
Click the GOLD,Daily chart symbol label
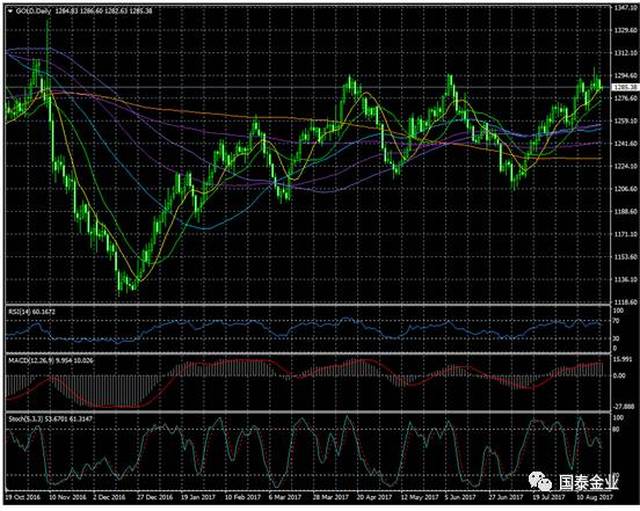point(34,9)
